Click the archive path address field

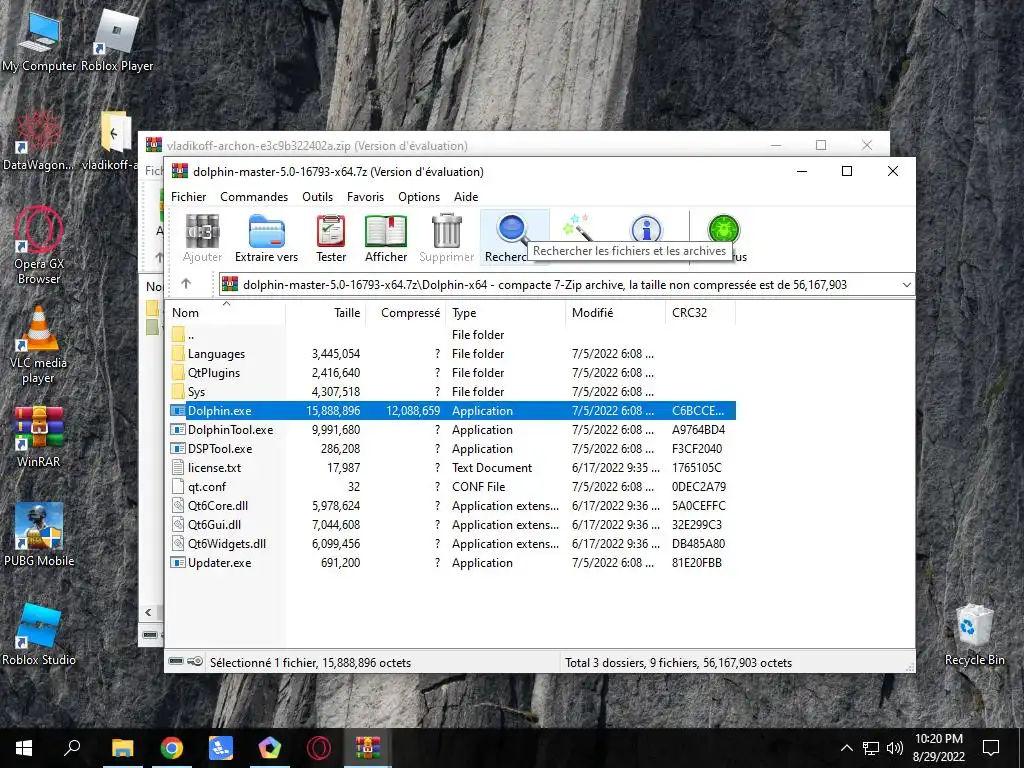click(x=566, y=285)
